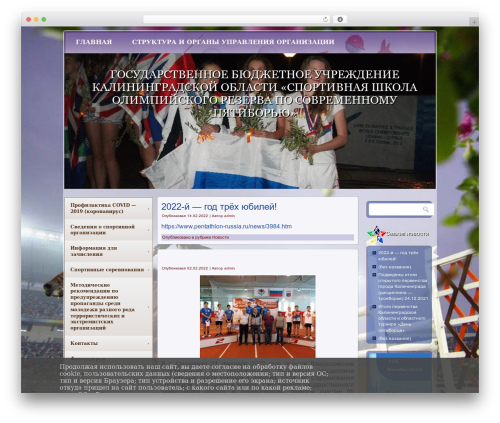
Task: Click bullet icon before Итоги первенства news item
Action: pos(374,306)
